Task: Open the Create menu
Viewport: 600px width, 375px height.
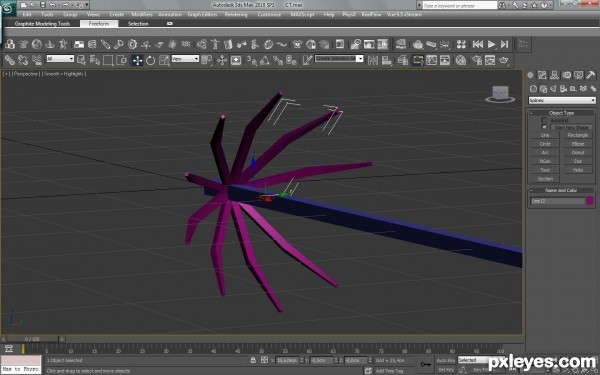Action: 116,15
